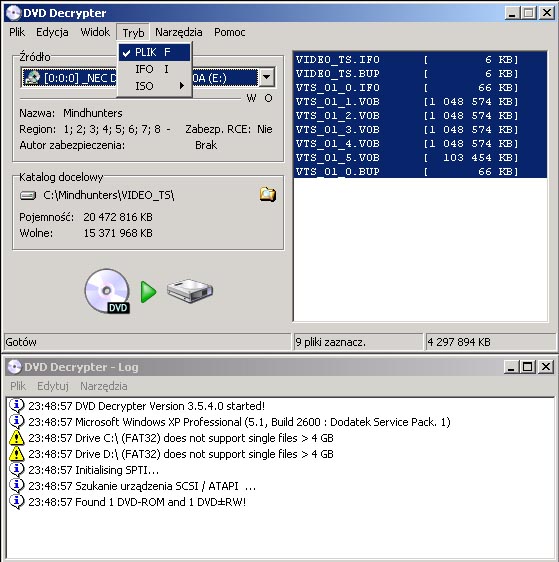Click the Found 1 DVD-ROM log entry text
Viewport: 559px width, 562px height.
click(x=137, y=502)
